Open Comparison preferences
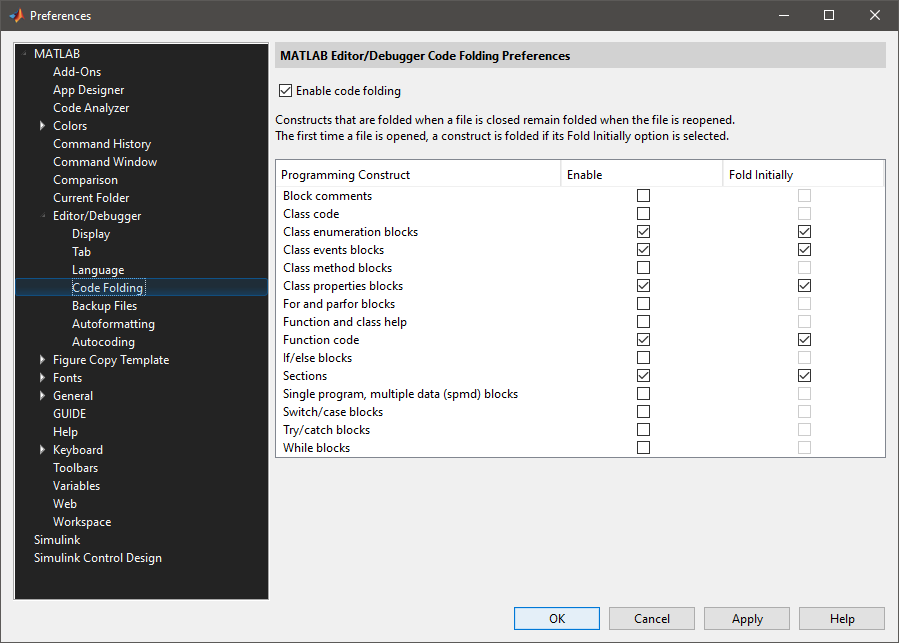Viewport: 899px width, 643px height. pos(85,180)
